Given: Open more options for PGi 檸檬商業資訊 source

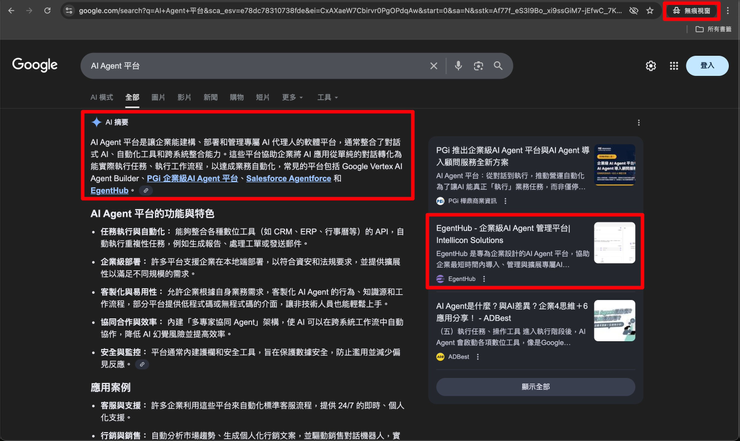Looking at the screenshot, I should pos(505,201).
